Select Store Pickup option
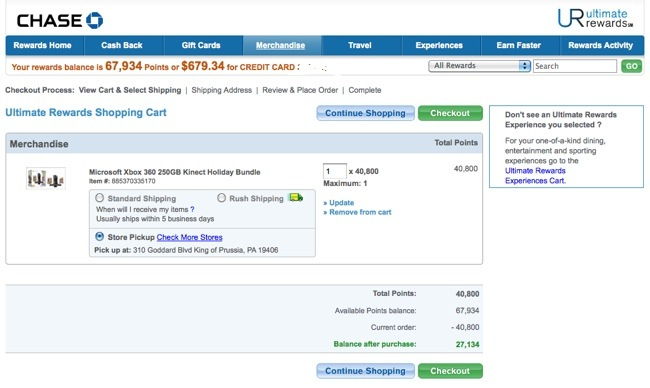The image size is (650, 388). point(99,236)
